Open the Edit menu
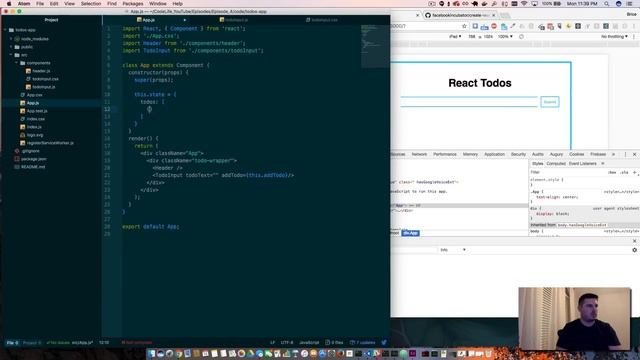The image size is (640, 360). pos(54,4)
